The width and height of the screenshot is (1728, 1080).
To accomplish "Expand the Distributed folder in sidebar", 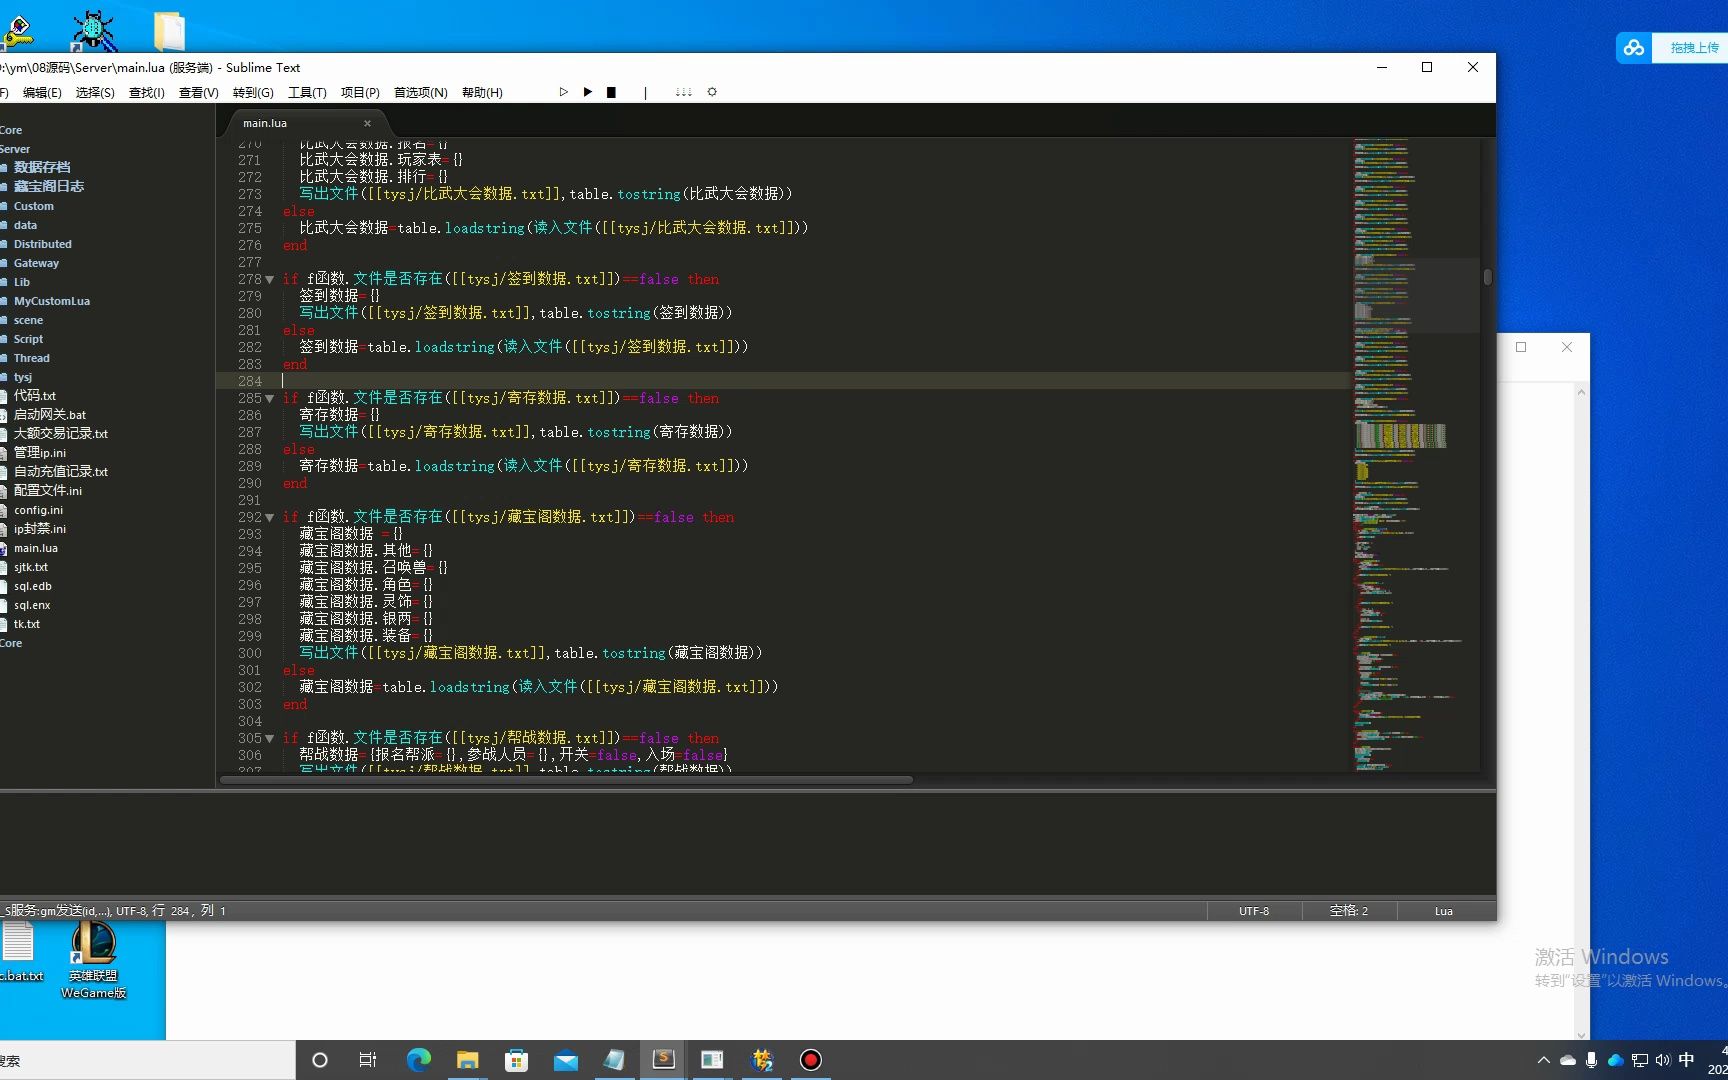I will (42, 244).
